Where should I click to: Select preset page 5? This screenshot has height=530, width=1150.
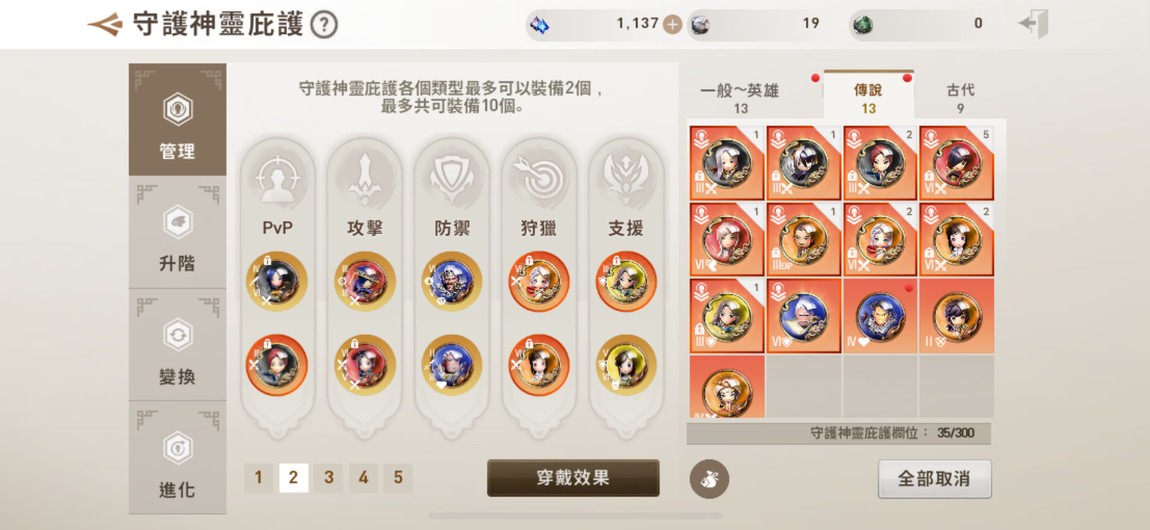coord(398,478)
